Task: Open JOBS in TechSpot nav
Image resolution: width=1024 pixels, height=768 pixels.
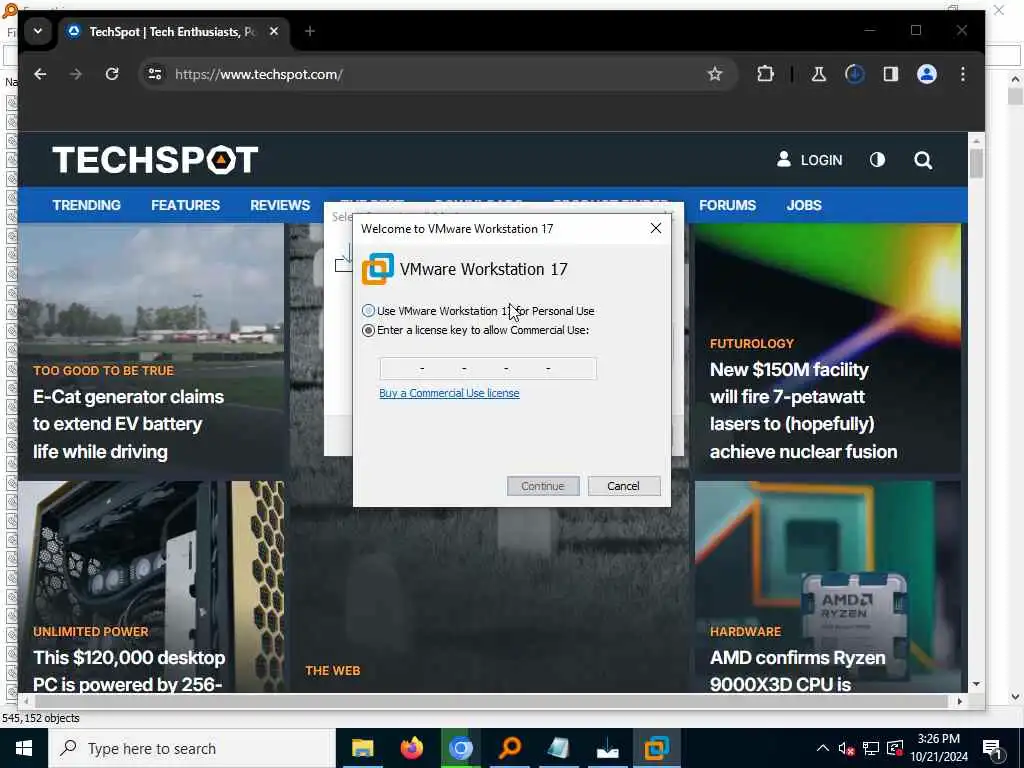Action: (x=804, y=205)
